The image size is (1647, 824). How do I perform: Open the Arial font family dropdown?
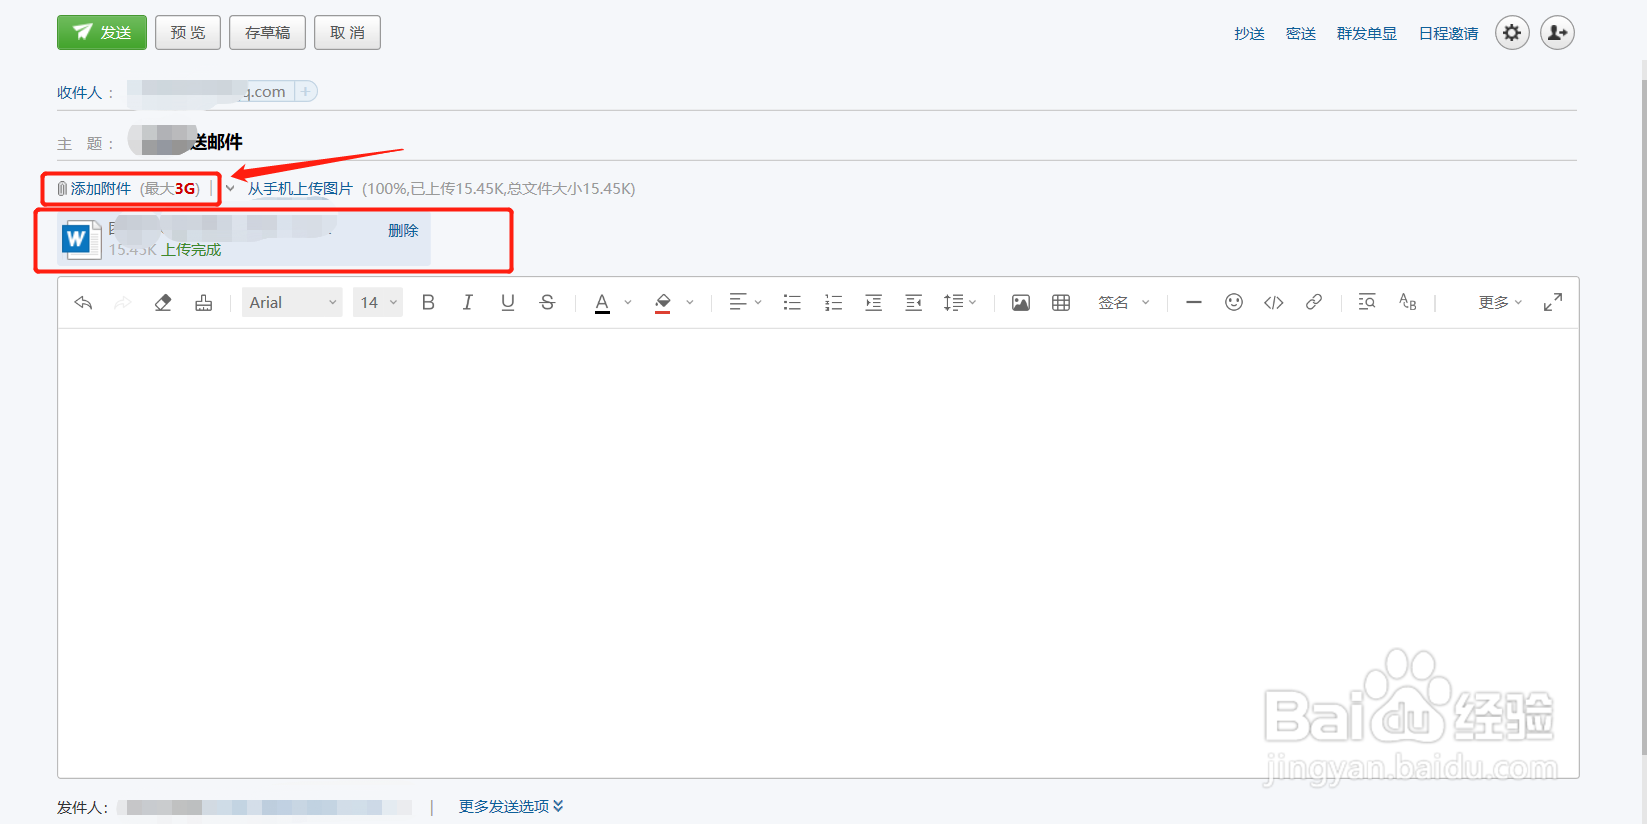tap(292, 302)
